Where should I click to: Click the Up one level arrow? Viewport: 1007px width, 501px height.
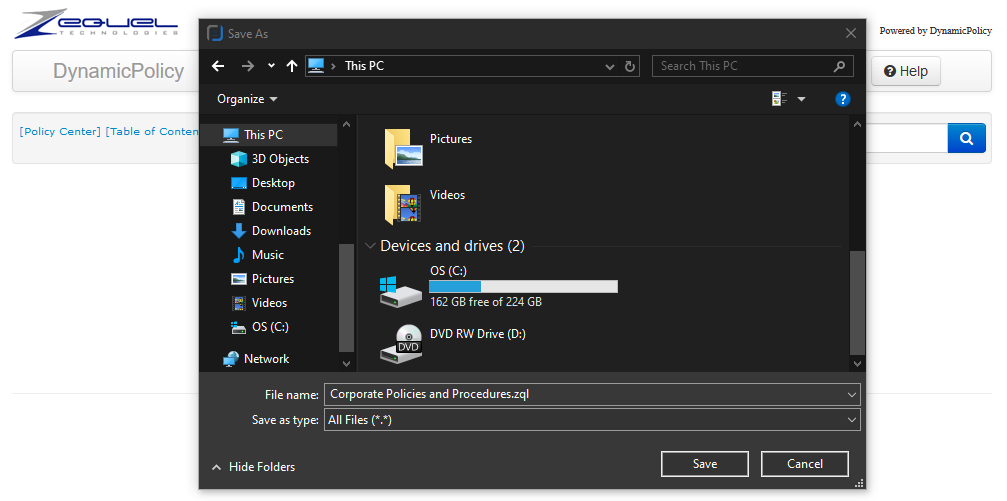pyautogui.click(x=292, y=66)
